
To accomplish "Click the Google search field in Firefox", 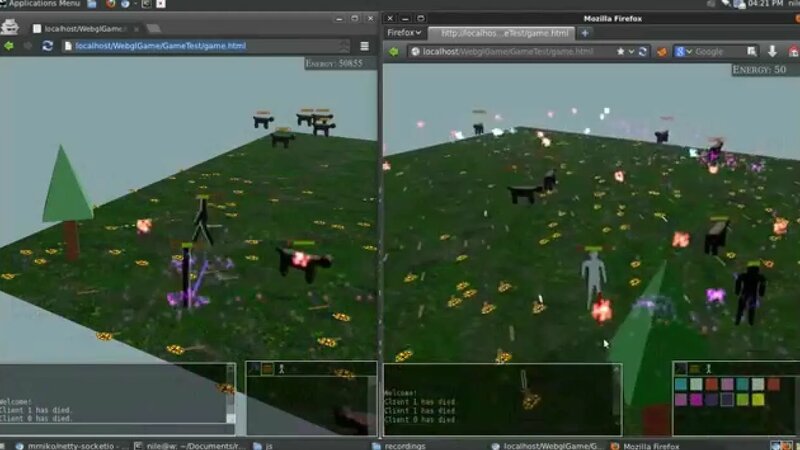I will (x=719, y=52).
